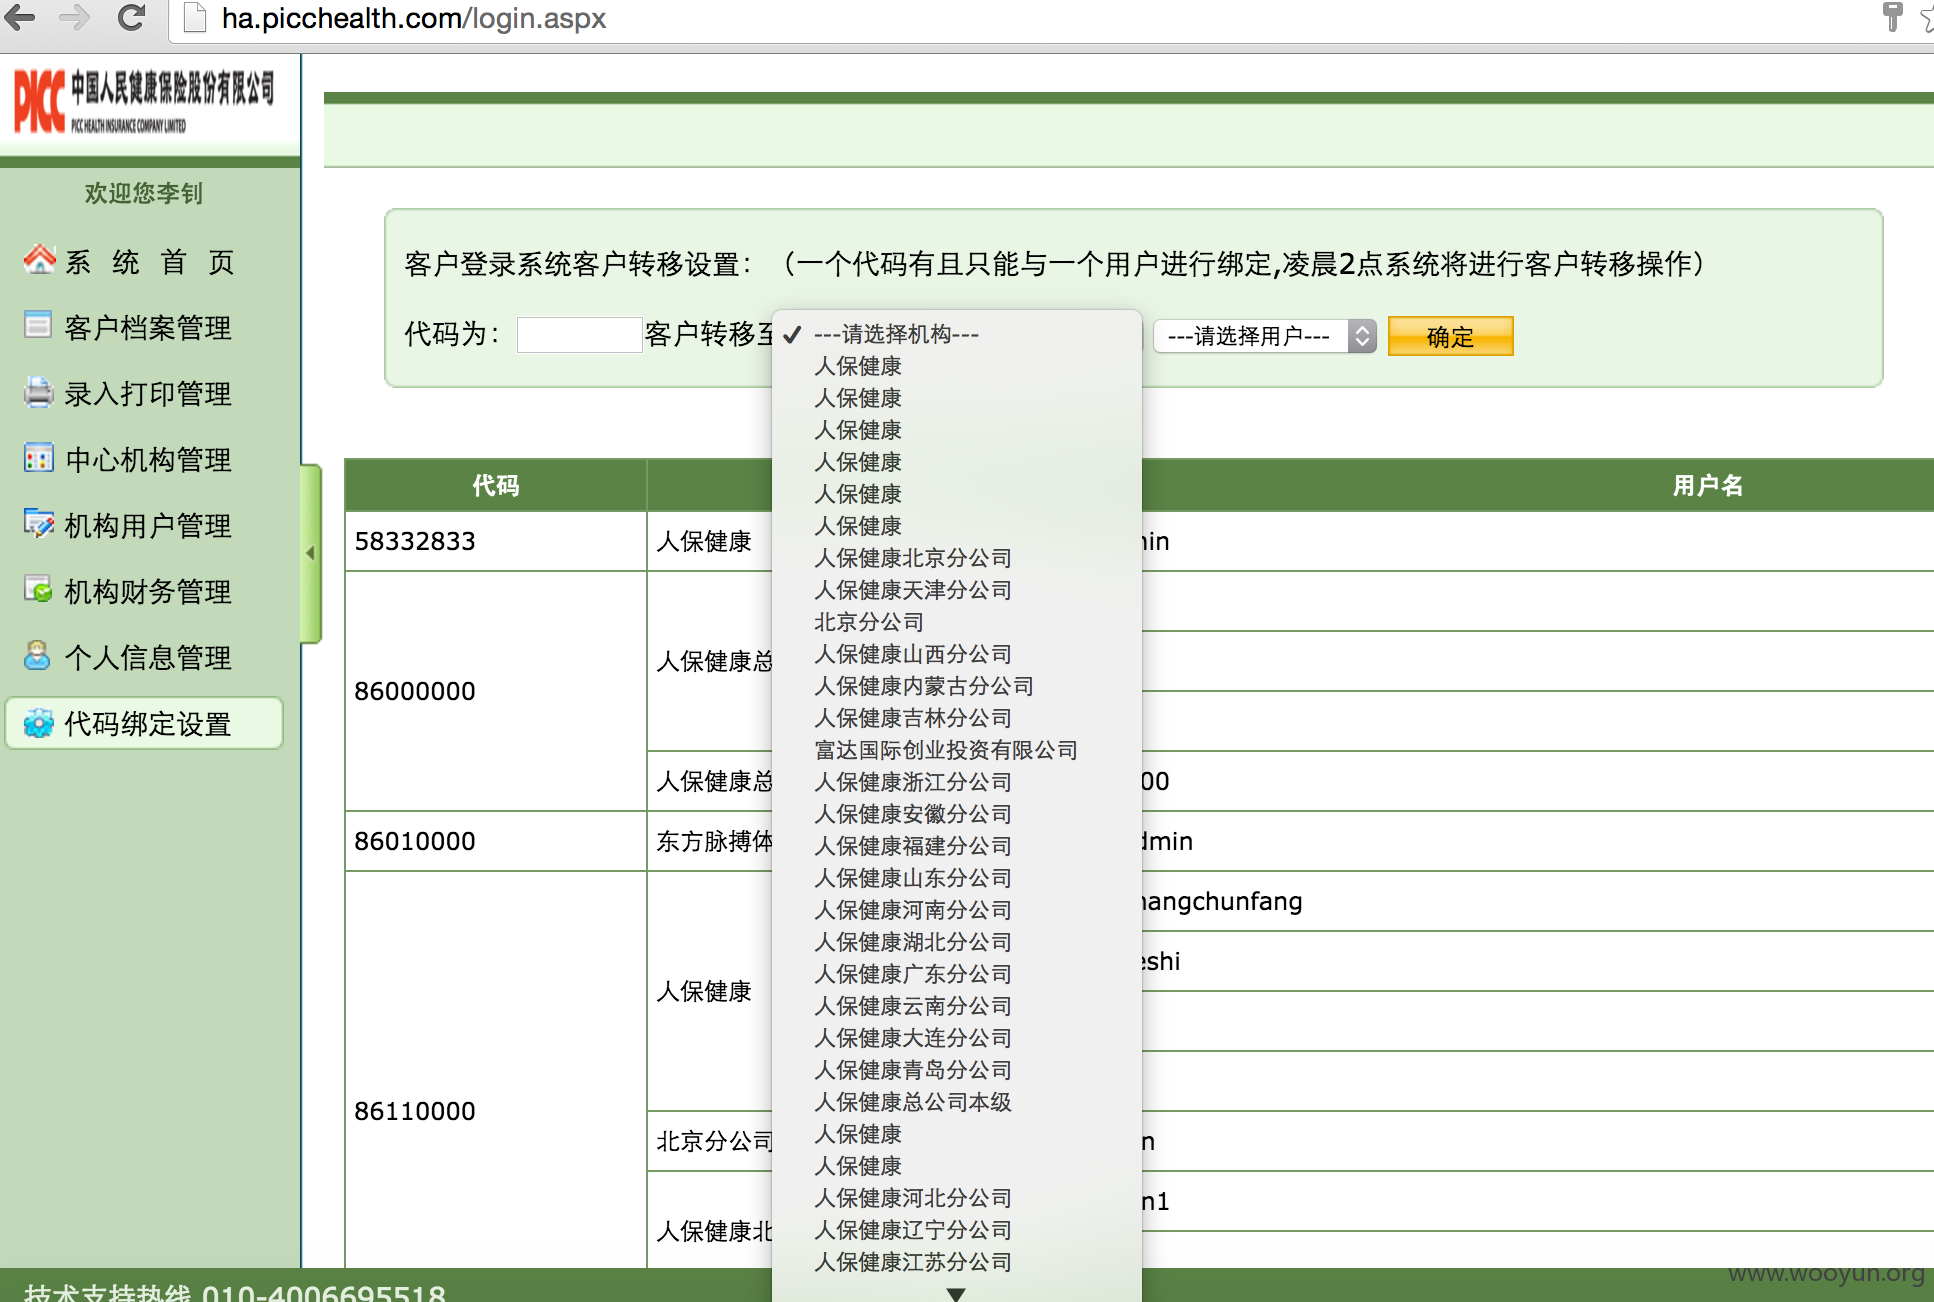Click the browser forward arrow
The image size is (1934, 1302).
point(75,18)
